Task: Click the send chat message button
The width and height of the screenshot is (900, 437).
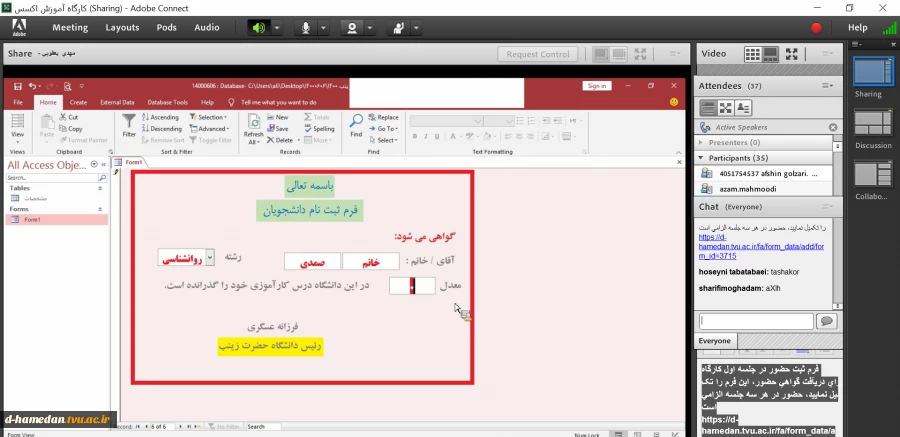Action: coord(827,321)
